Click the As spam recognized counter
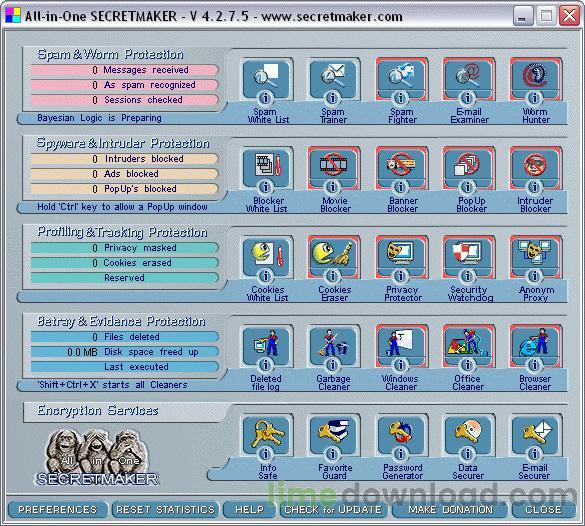Viewport: 585px width, 526px height. point(125,85)
